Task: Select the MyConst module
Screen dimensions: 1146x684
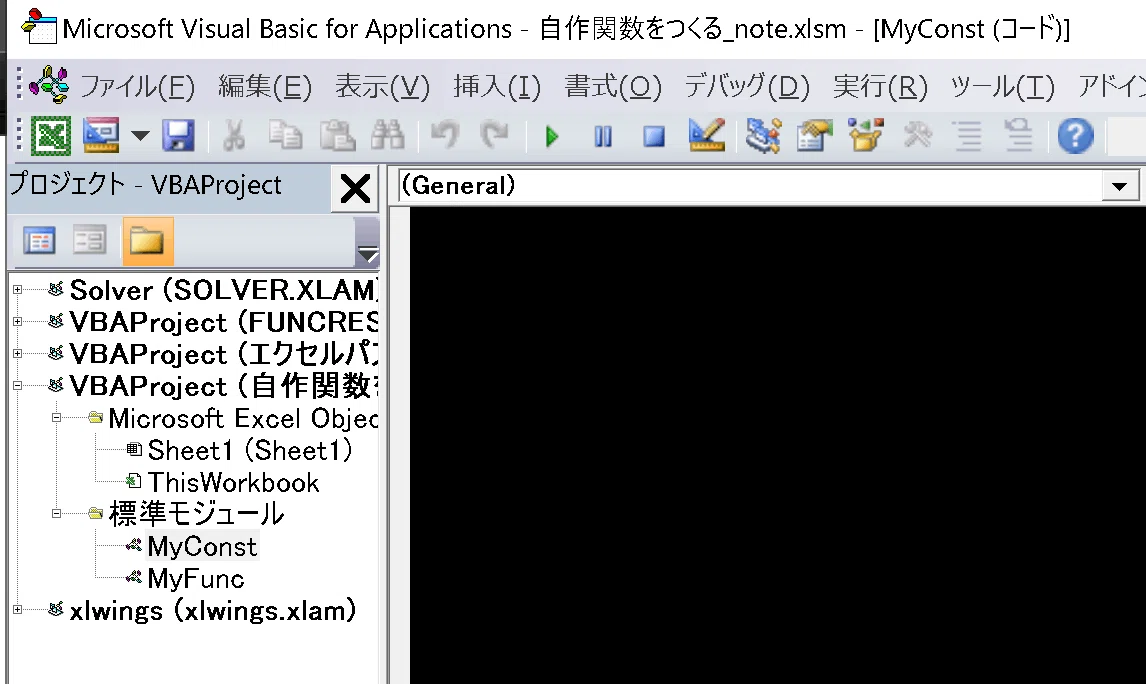Action: [202, 547]
